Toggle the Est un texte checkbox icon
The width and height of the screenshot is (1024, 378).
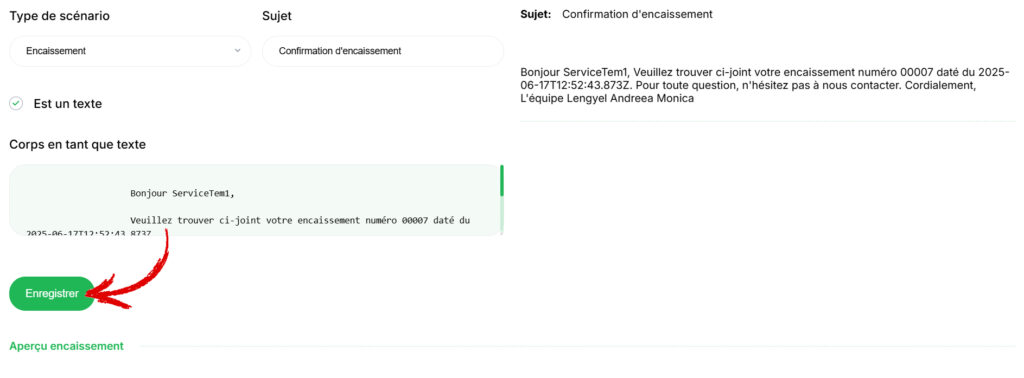point(16,104)
